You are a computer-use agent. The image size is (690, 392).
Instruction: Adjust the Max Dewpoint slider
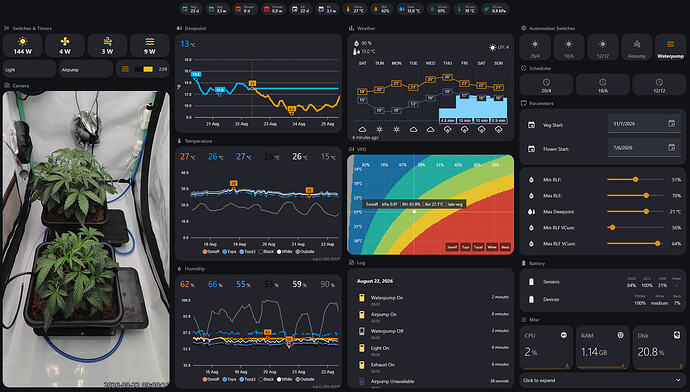pos(635,212)
